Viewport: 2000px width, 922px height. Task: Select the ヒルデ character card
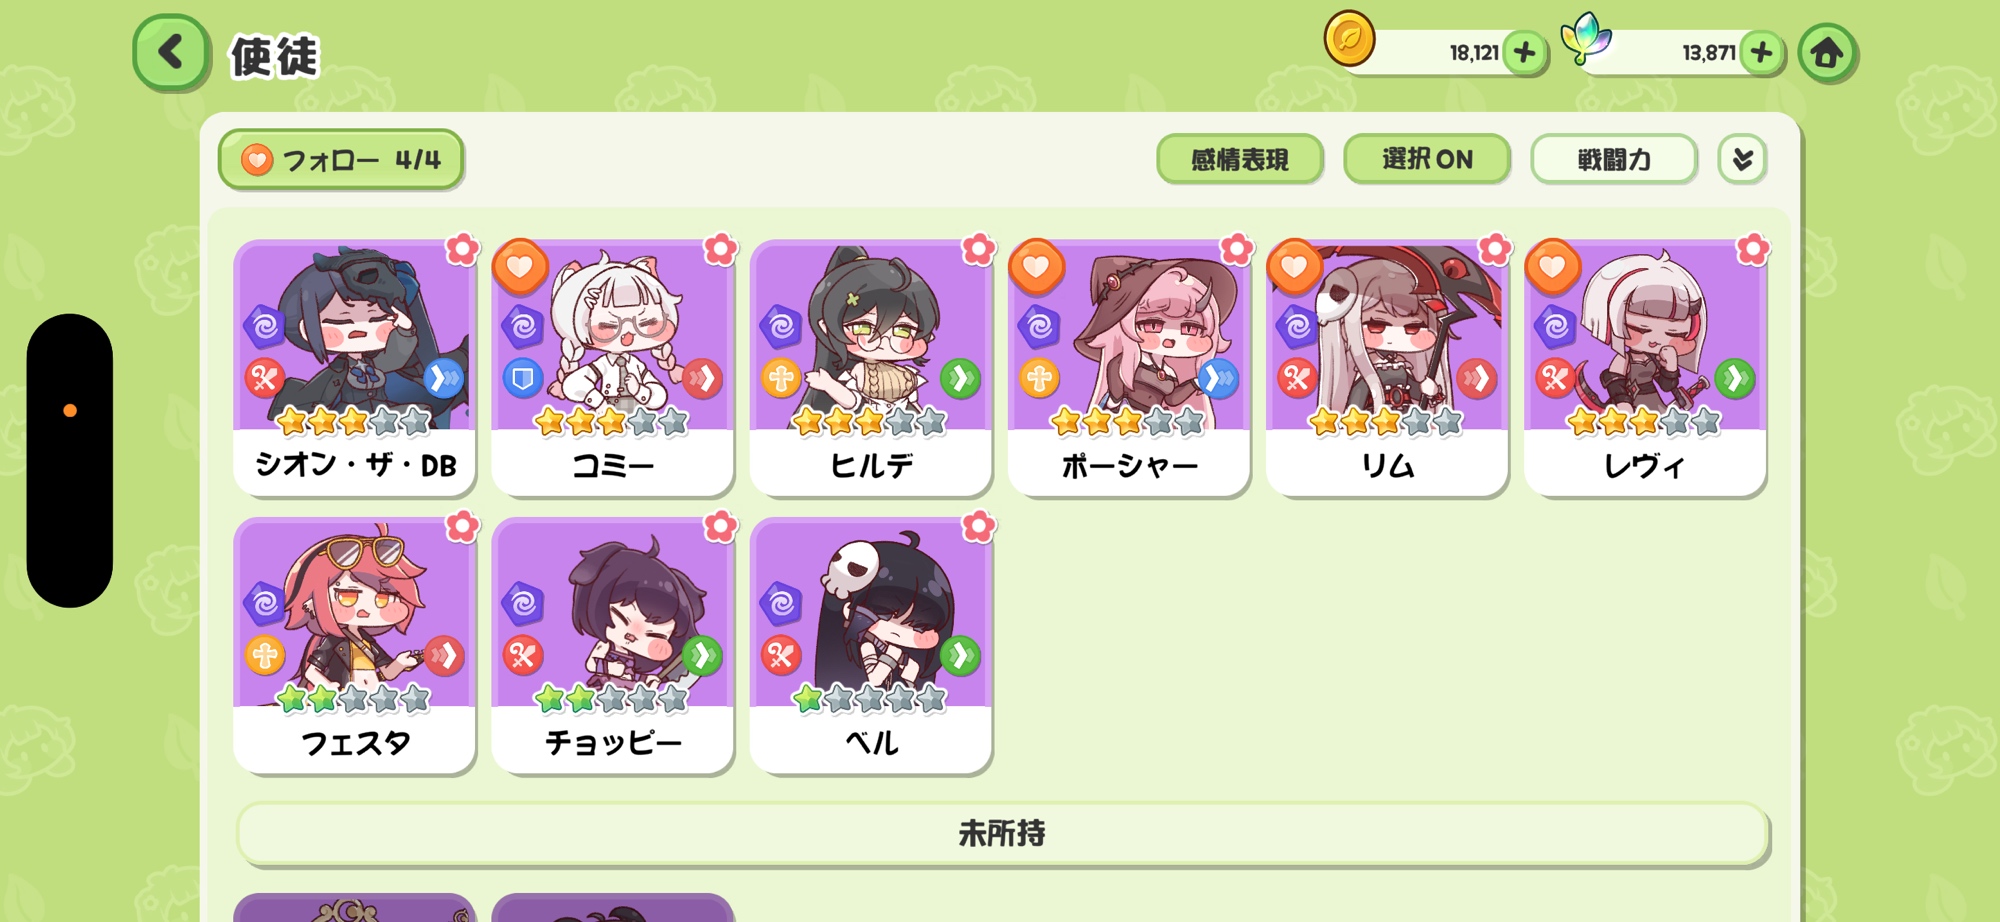point(871,367)
